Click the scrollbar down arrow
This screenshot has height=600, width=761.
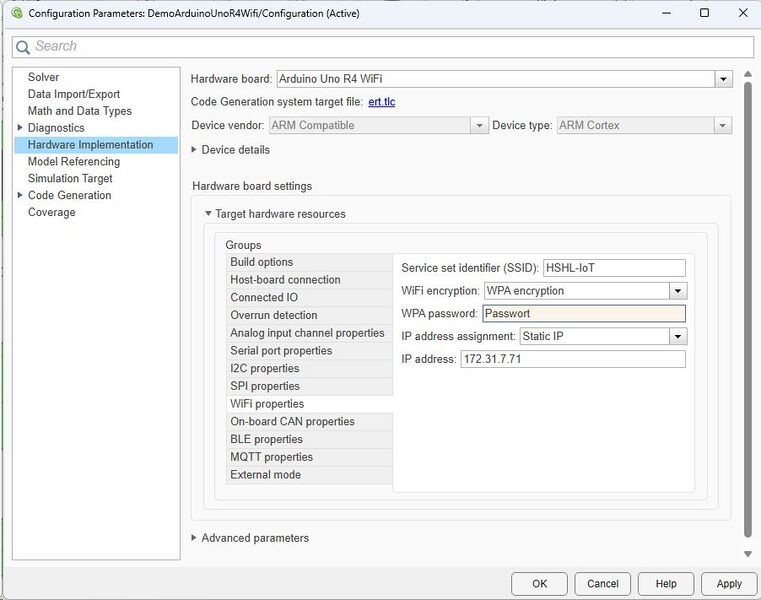748,554
